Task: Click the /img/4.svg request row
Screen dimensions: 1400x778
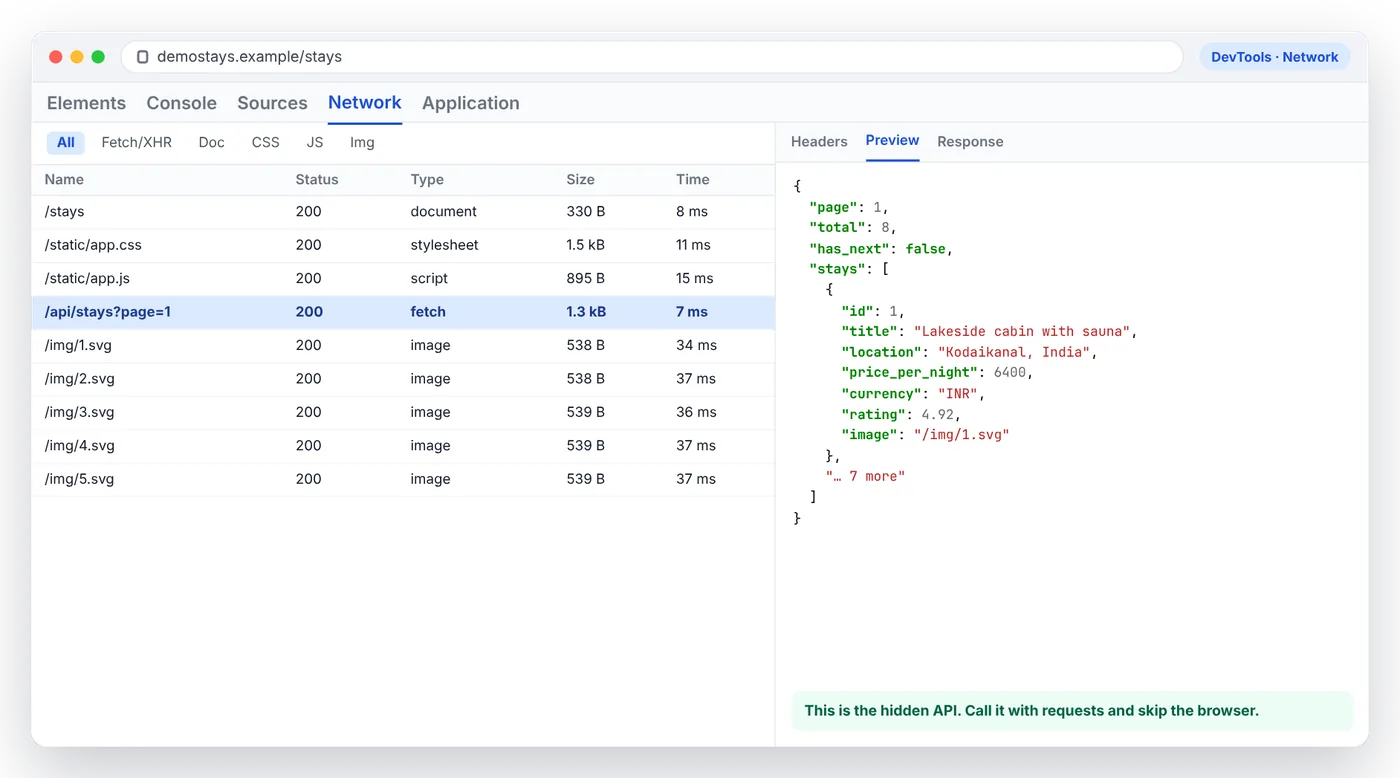Action: point(403,446)
